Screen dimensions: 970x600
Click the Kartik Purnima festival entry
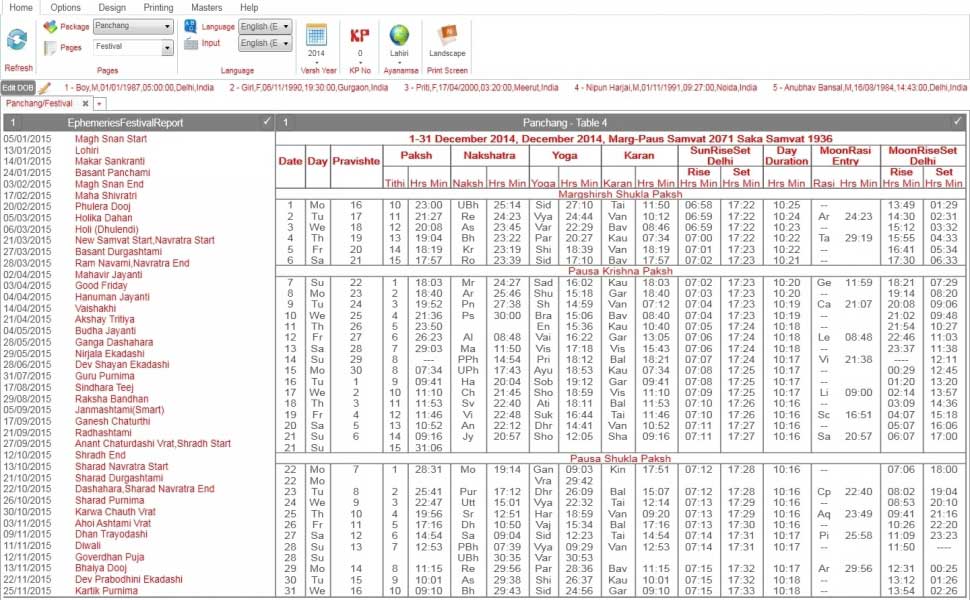point(106,591)
